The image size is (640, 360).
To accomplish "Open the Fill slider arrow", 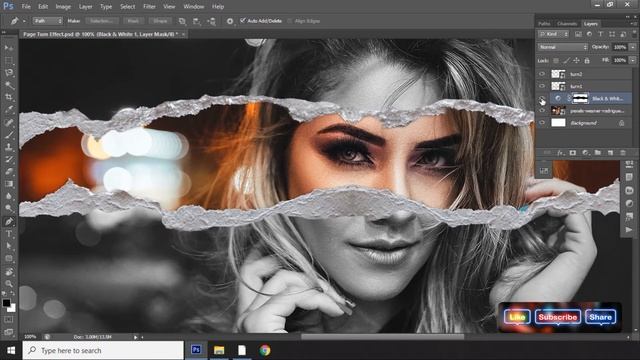I will 633,60.
